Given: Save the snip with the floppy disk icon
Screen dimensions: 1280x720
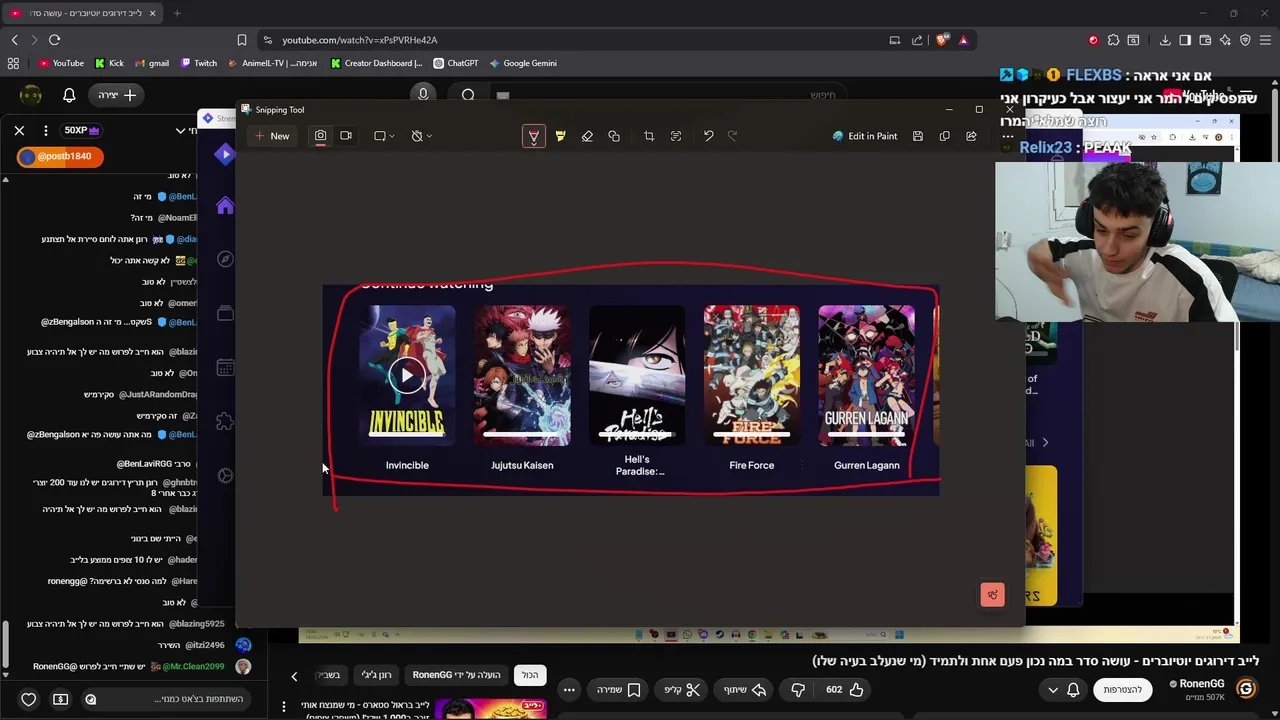Looking at the screenshot, I should pos(917,136).
